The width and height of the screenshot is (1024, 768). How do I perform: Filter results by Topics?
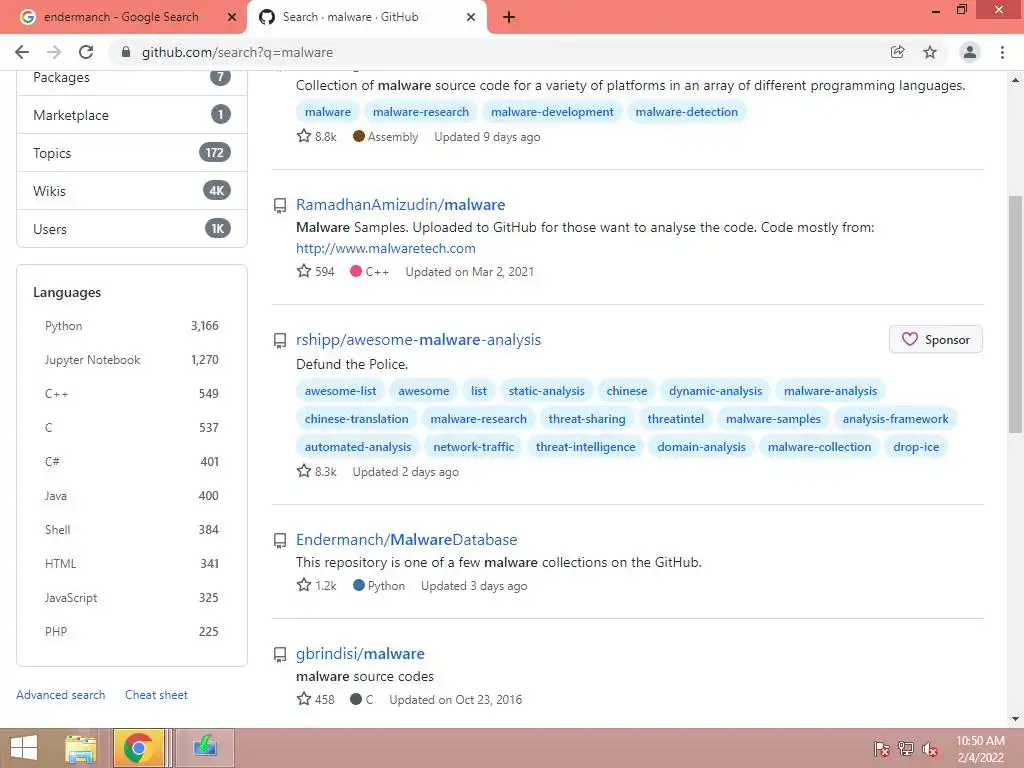click(132, 153)
